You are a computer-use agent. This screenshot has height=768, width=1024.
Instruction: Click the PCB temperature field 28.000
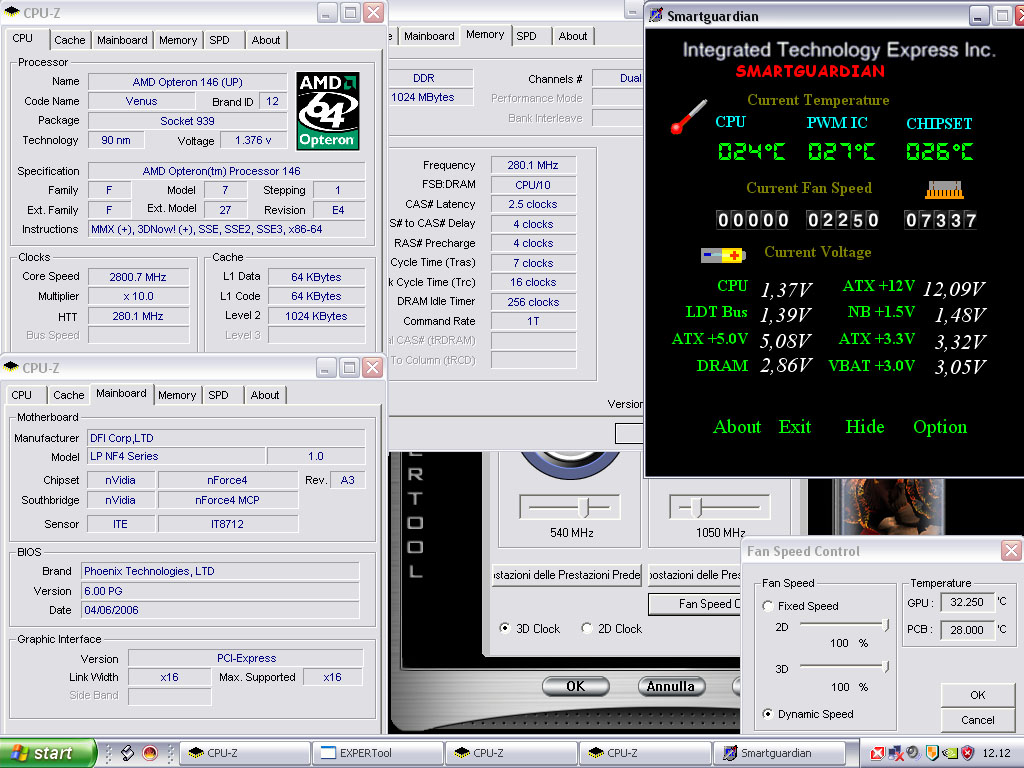[x=967, y=630]
